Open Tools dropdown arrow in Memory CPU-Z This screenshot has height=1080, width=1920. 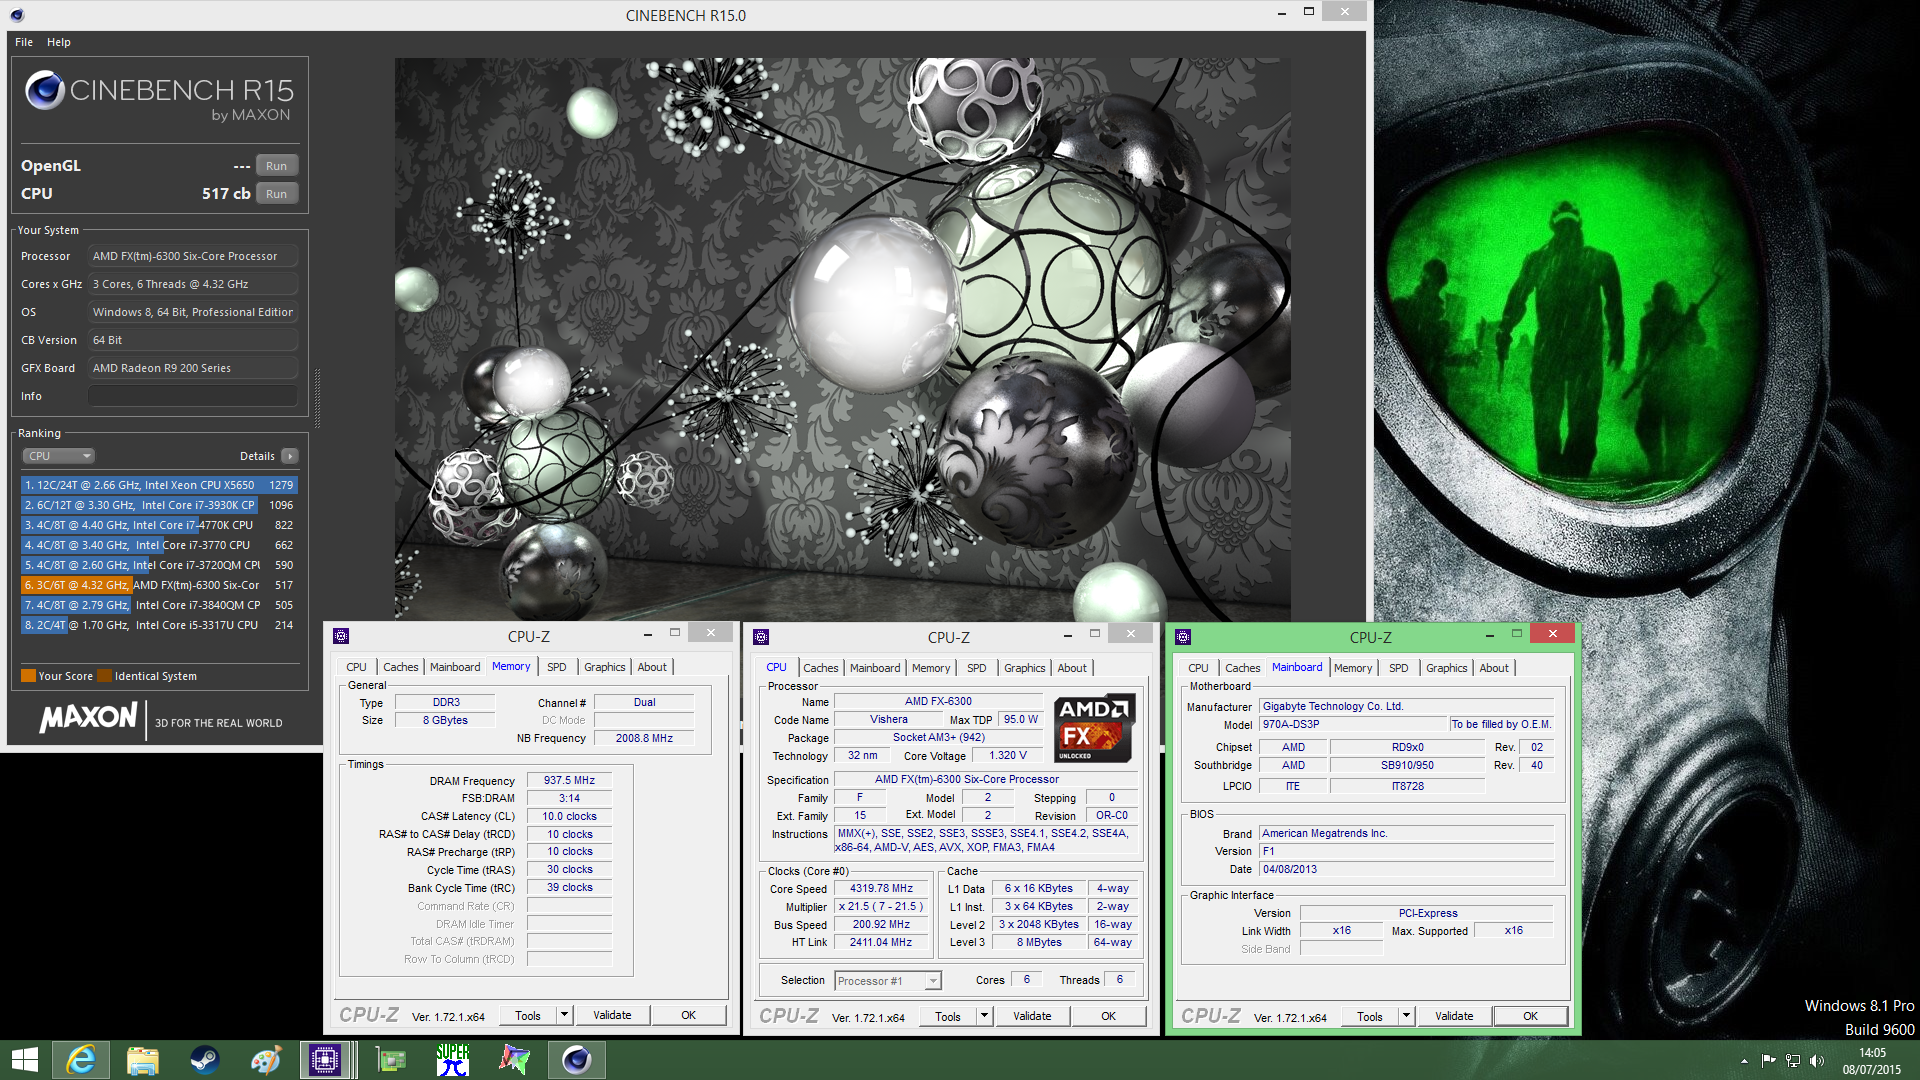tap(564, 1015)
